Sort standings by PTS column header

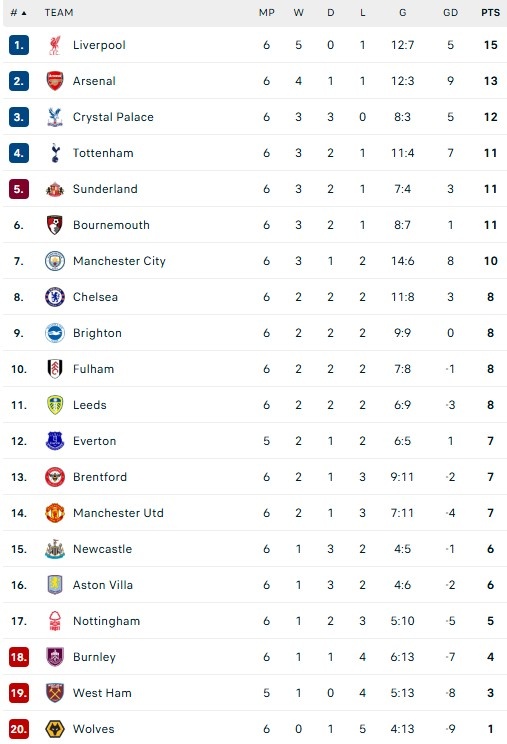click(x=490, y=13)
